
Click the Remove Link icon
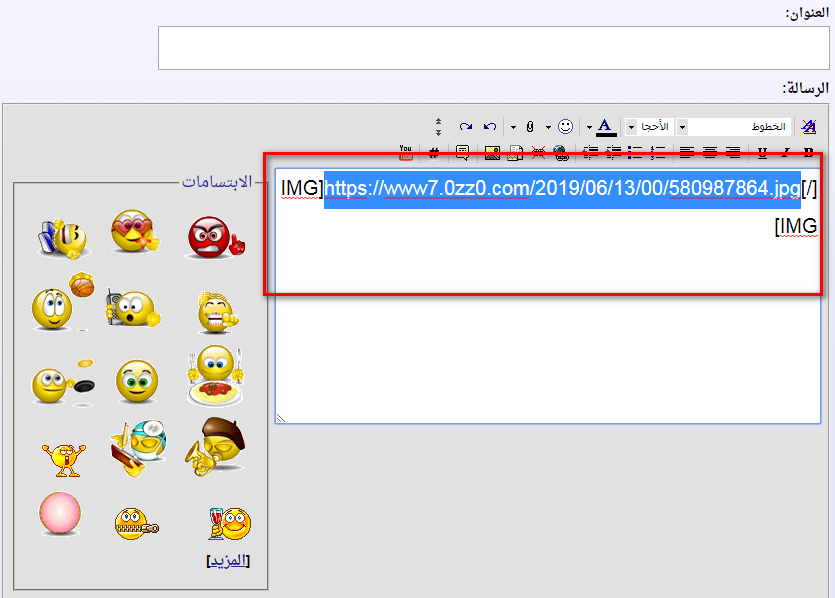click(x=538, y=153)
